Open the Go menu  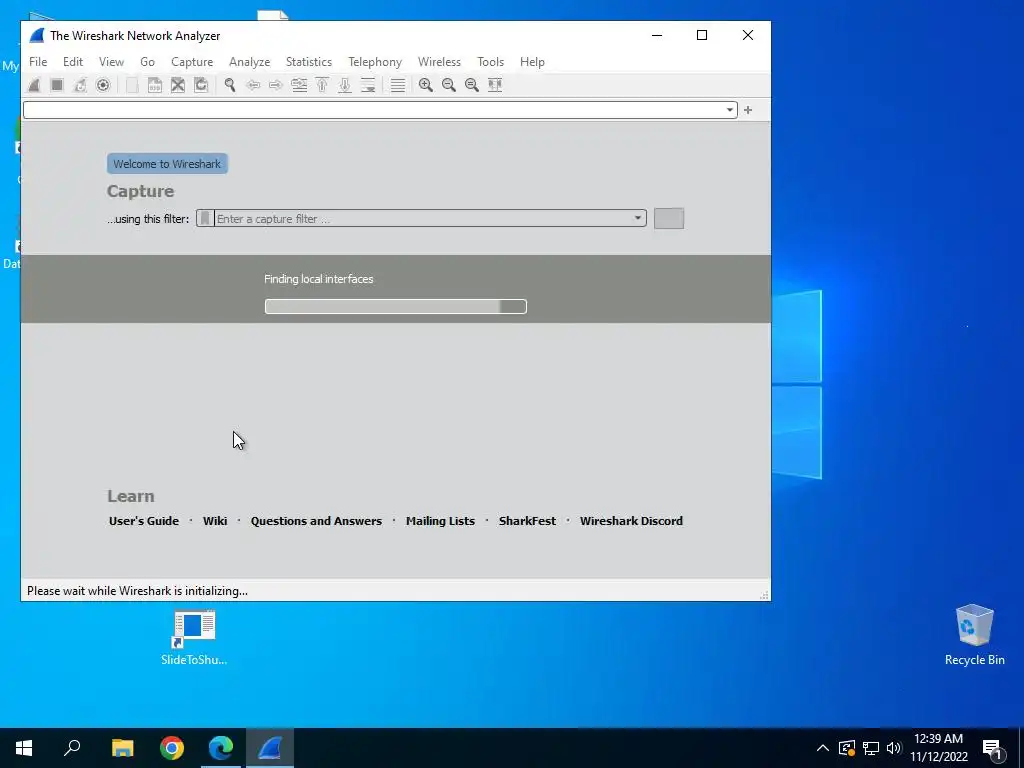pos(148,62)
